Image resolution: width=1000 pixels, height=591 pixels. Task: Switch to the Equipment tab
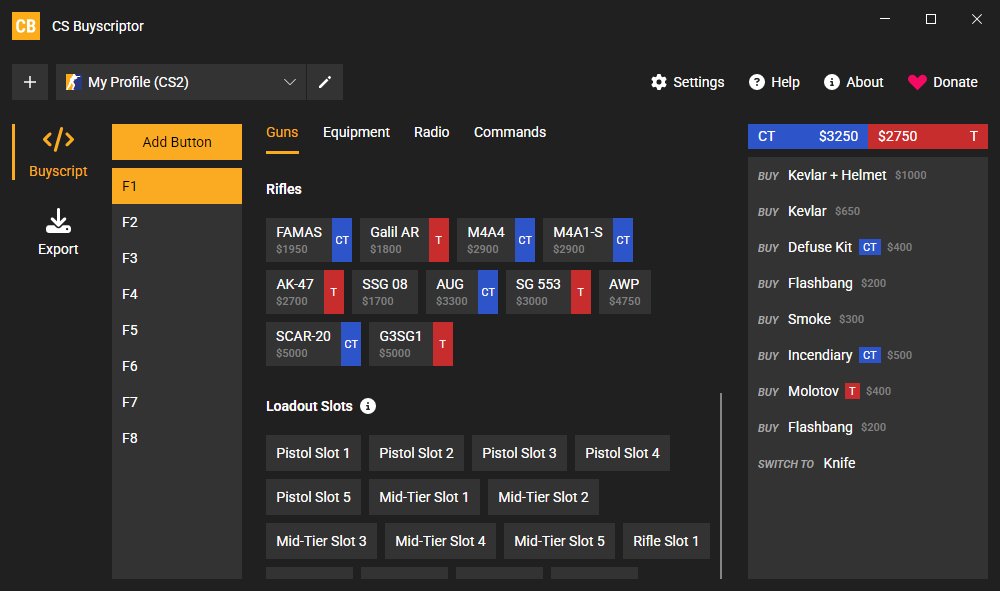click(x=356, y=133)
